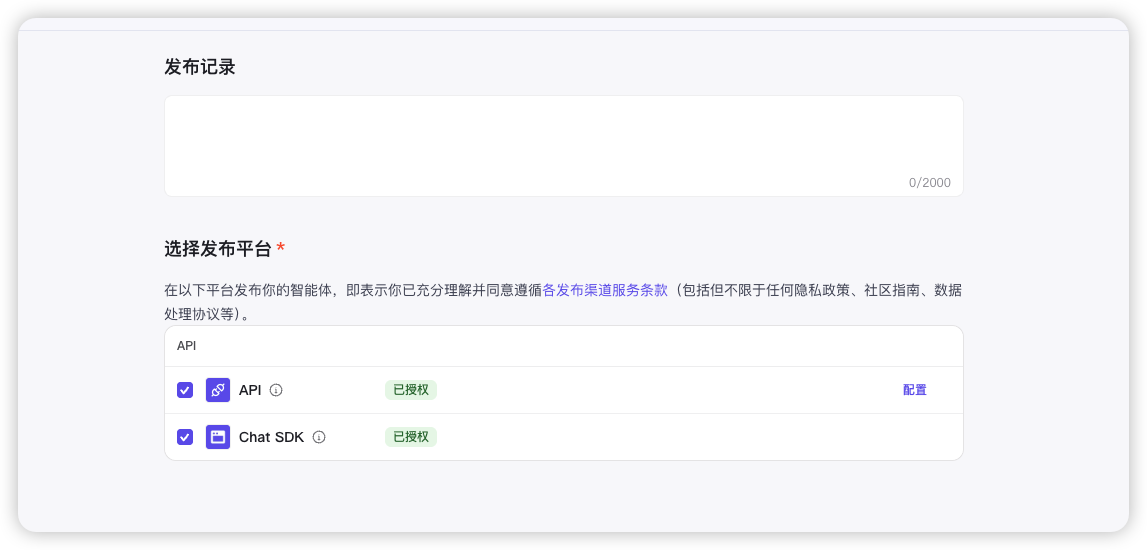This screenshot has width=1147, height=550.
Task: Click the 发布记录 heading
Action: click(x=200, y=67)
